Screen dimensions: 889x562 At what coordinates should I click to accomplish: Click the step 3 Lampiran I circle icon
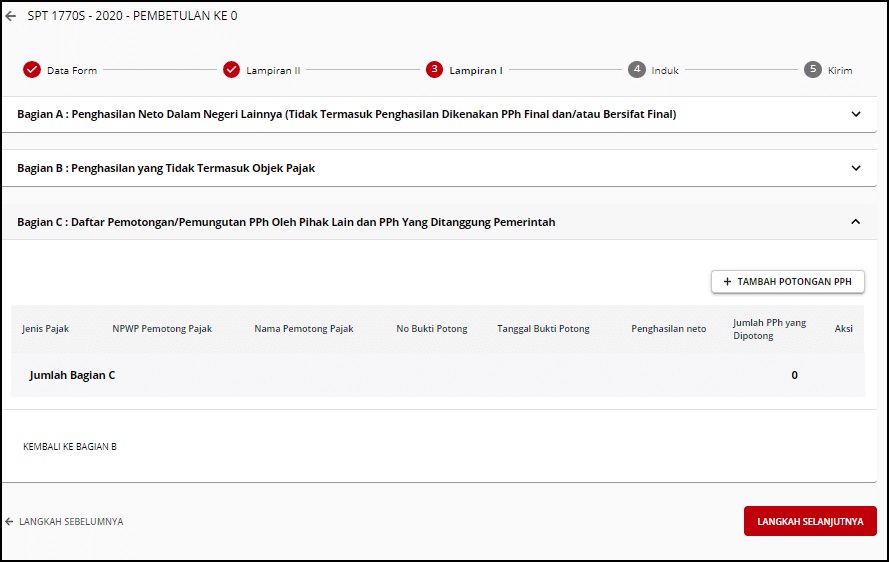[434, 70]
